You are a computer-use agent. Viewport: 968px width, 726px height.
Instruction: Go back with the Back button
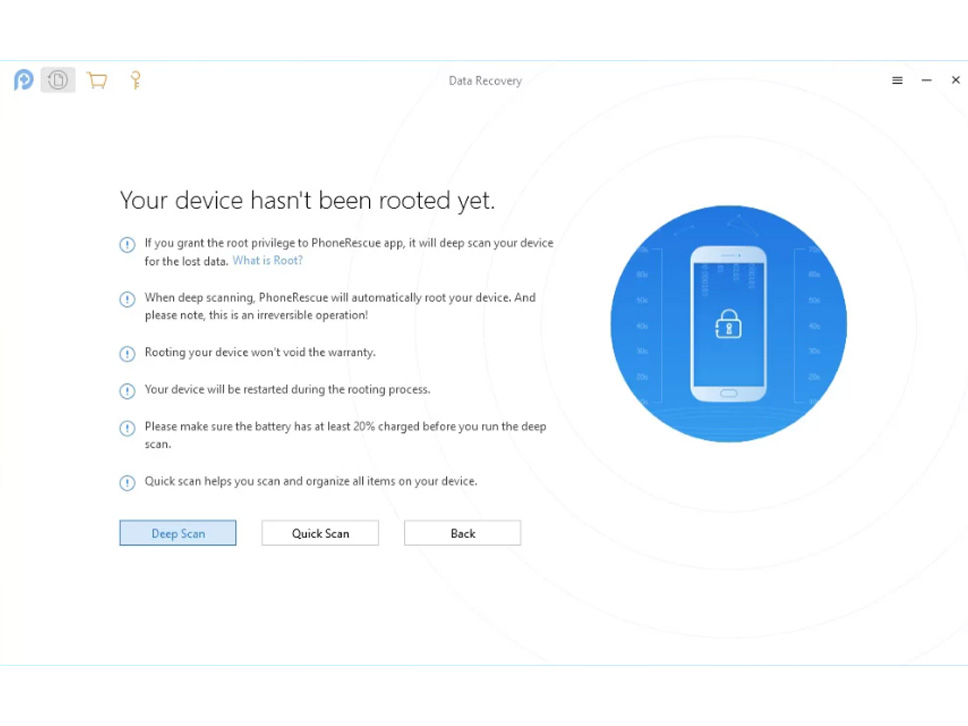point(462,533)
